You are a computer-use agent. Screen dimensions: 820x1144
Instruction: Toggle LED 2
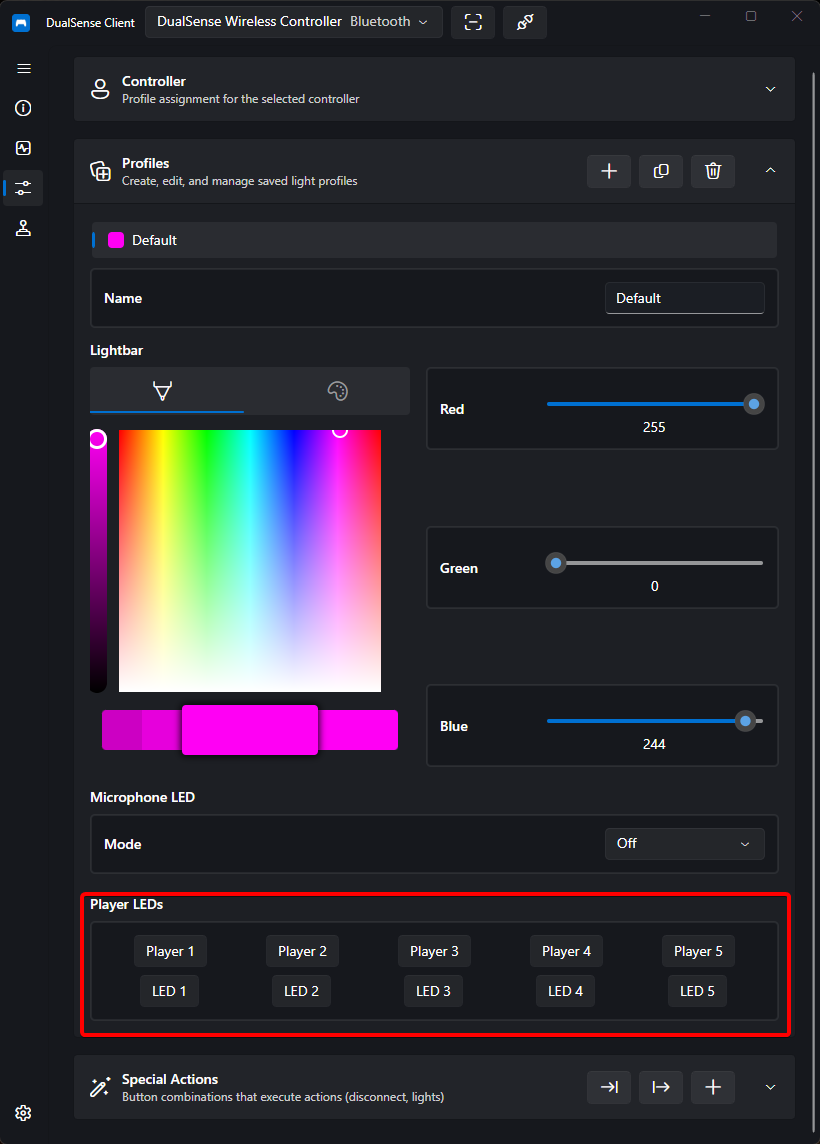coord(301,991)
